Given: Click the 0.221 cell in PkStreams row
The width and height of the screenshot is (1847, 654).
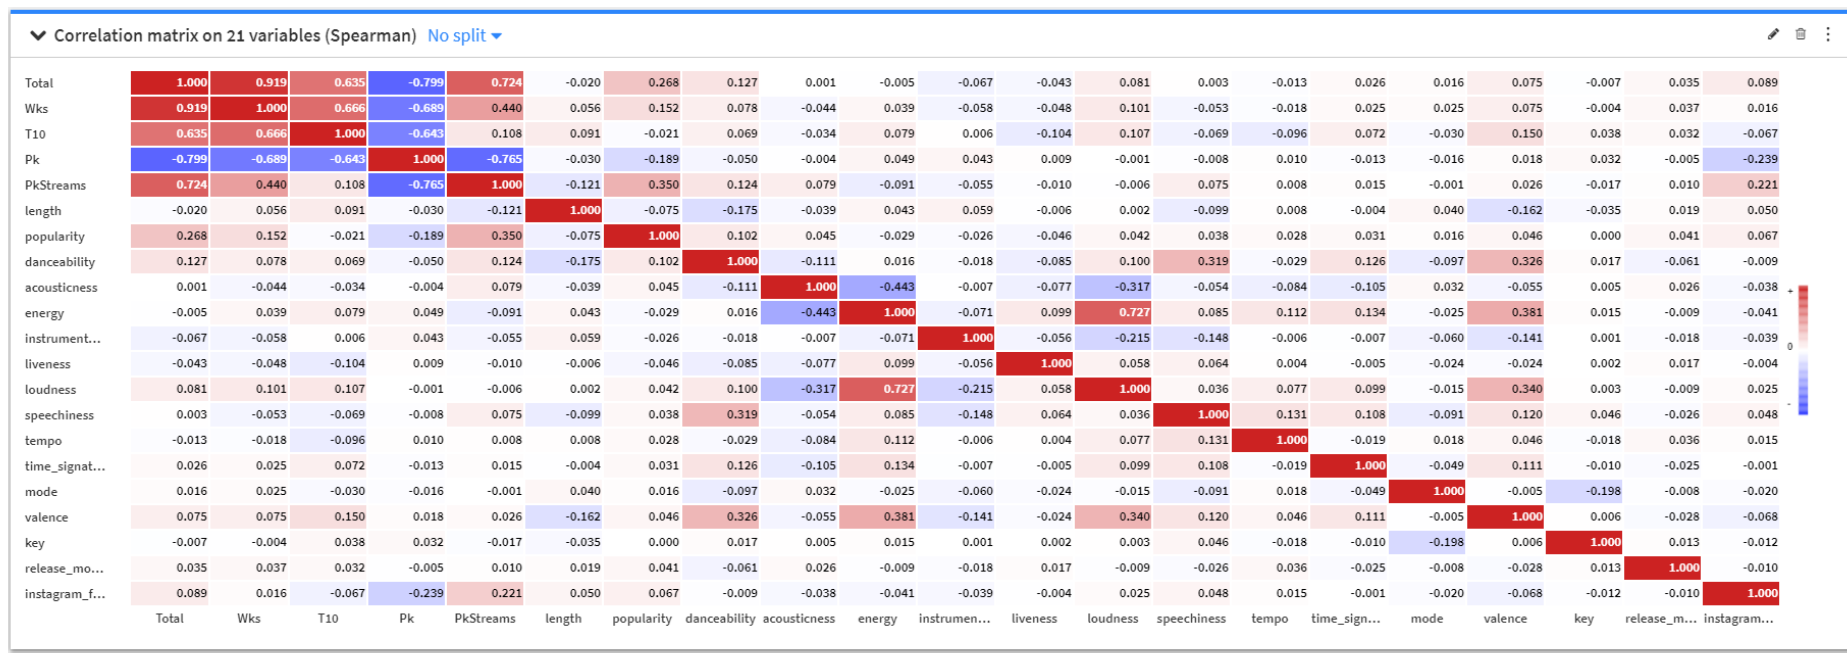Looking at the screenshot, I should (x=1741, y=185).
